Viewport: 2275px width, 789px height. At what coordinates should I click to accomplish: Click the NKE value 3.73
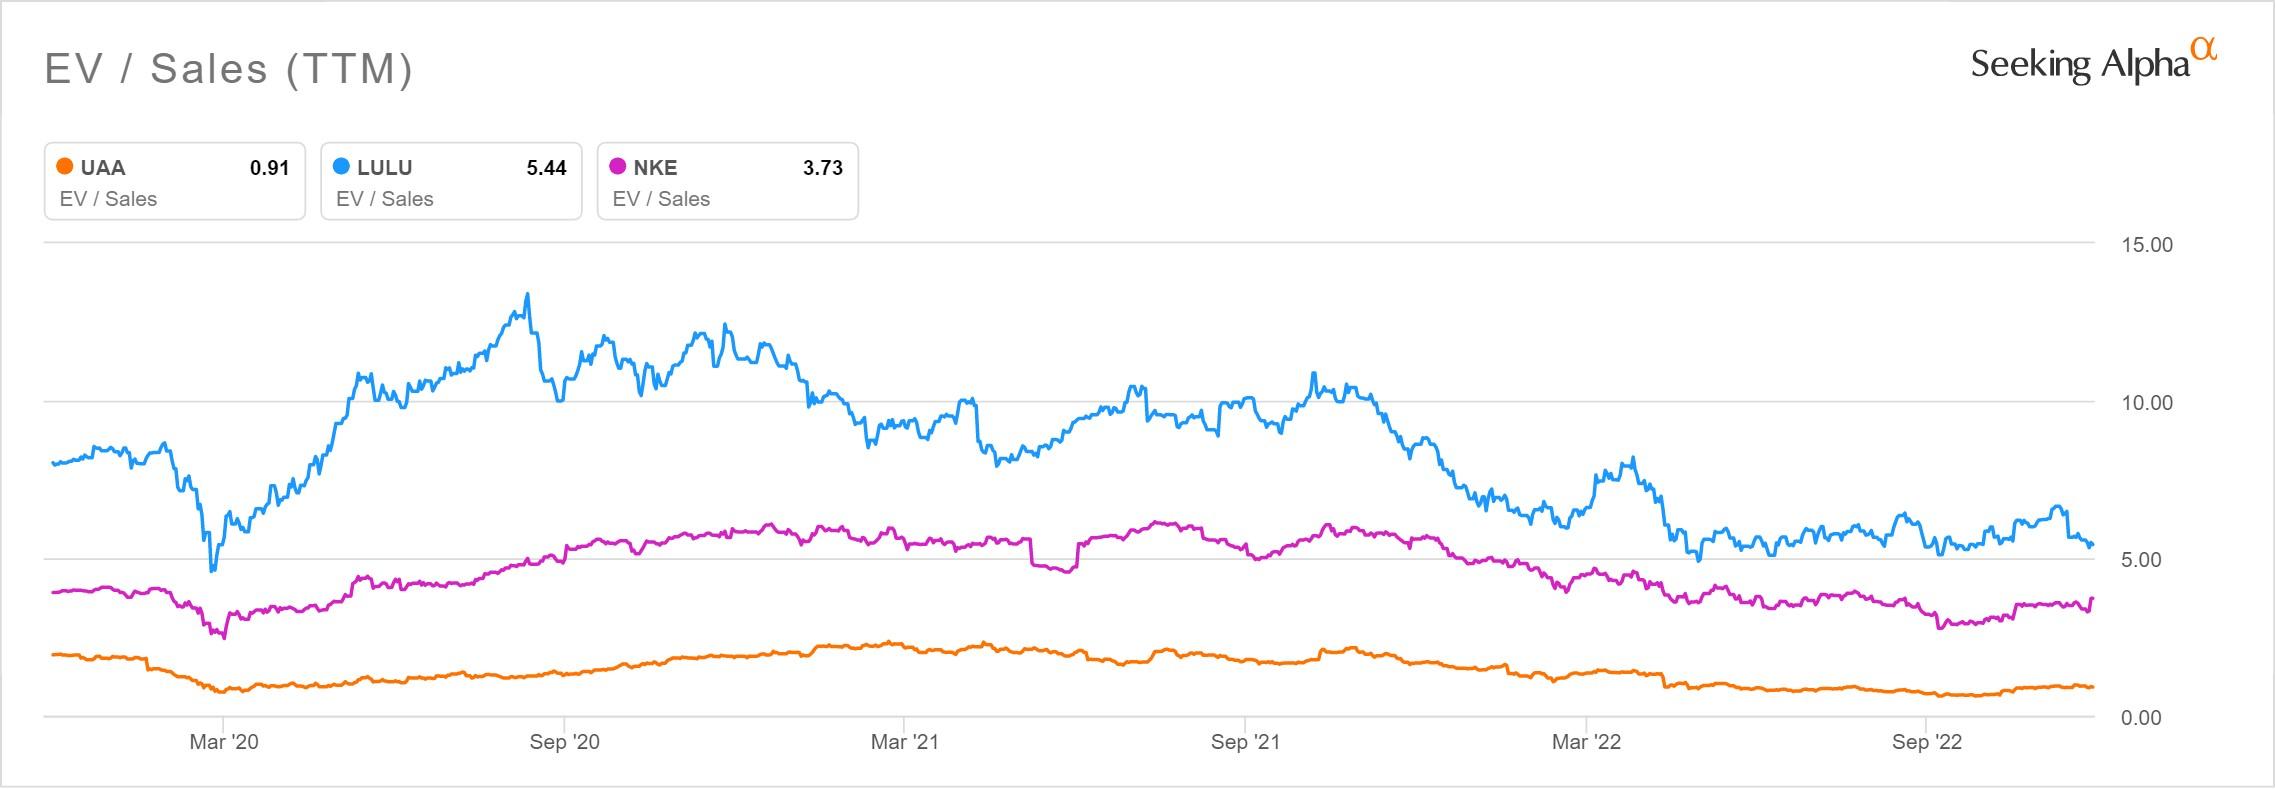coord(822,168)
